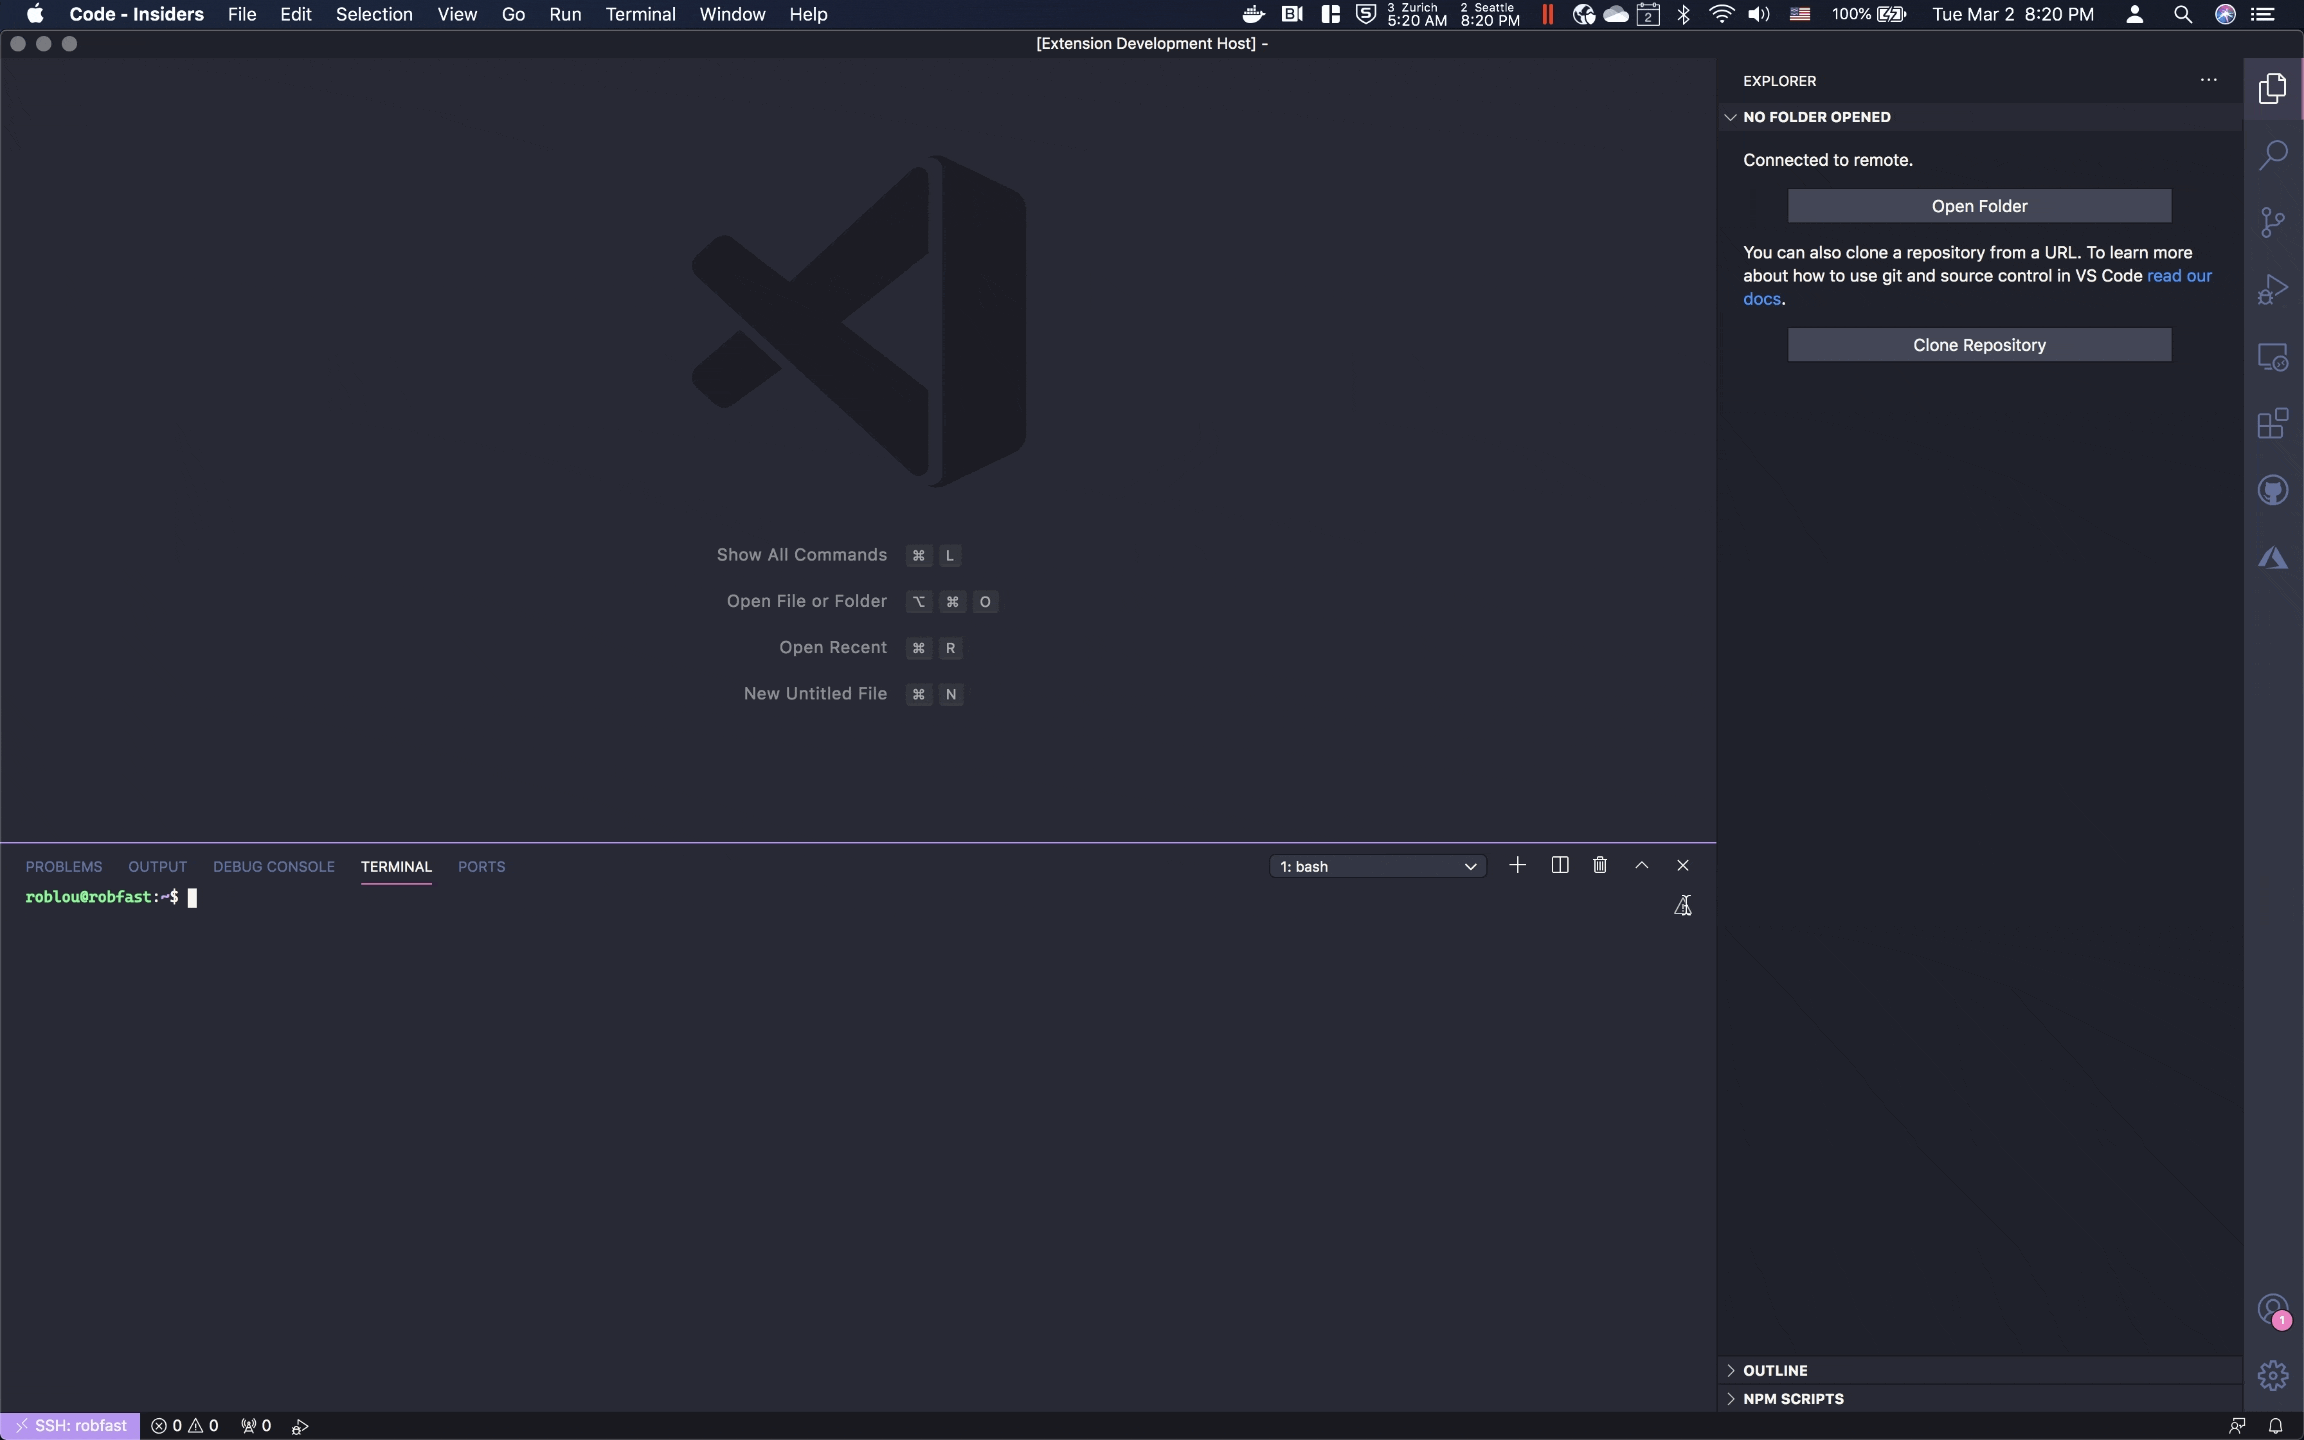Split the terminal pane

[1560, 865]
